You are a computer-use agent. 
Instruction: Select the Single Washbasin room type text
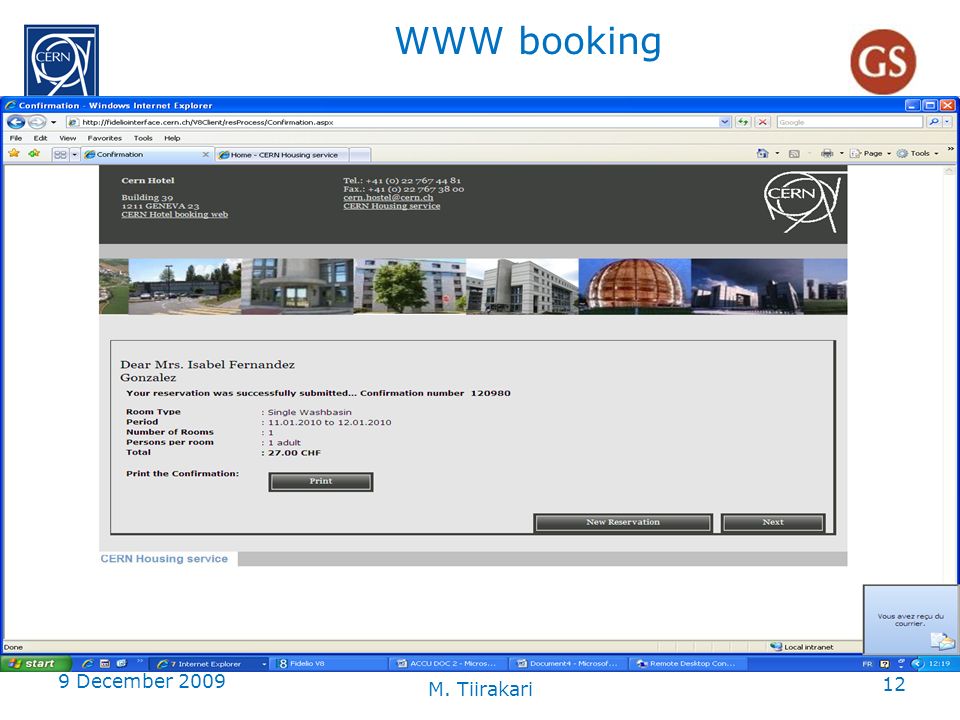tap(309, 412)
